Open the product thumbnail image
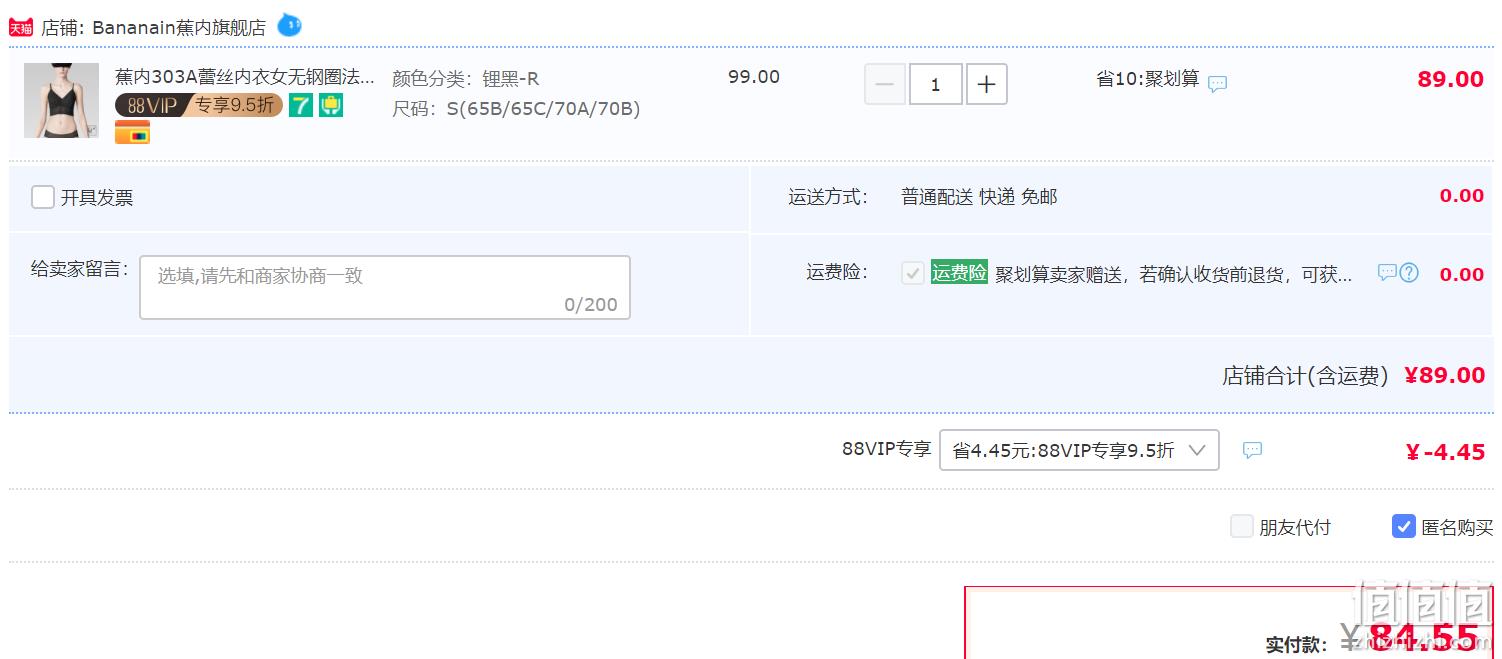 pos(61,100)
